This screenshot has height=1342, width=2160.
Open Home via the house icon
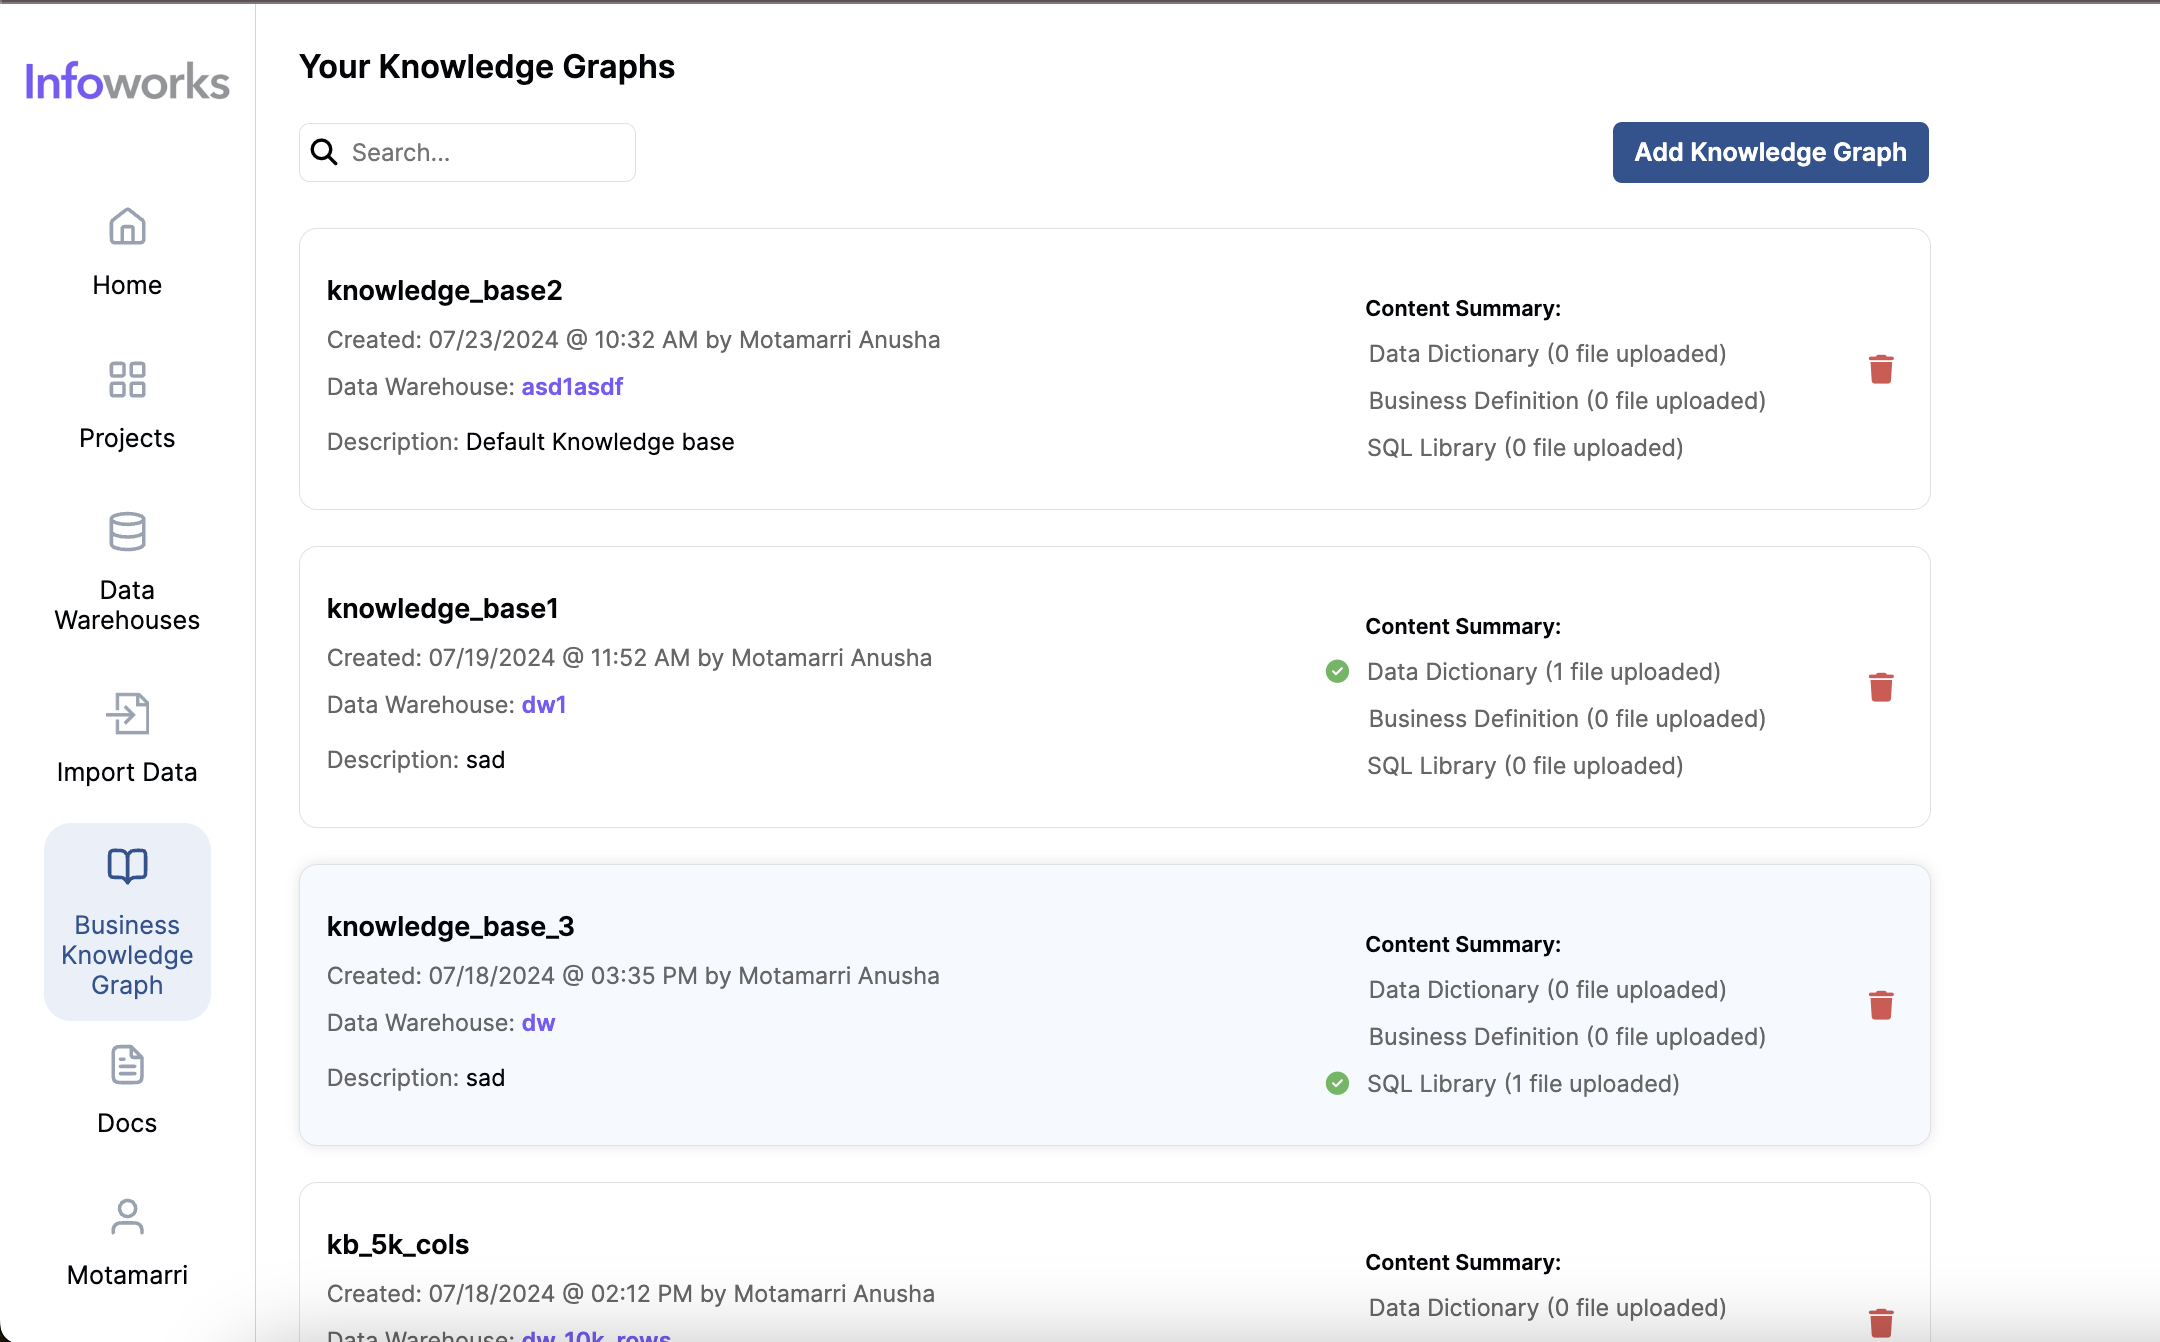[127, 226]
